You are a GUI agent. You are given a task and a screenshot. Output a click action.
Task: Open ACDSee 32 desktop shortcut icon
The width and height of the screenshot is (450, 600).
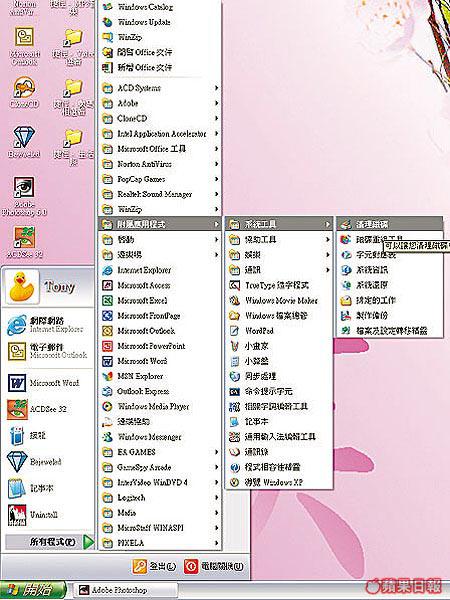[x=24, y=237]
